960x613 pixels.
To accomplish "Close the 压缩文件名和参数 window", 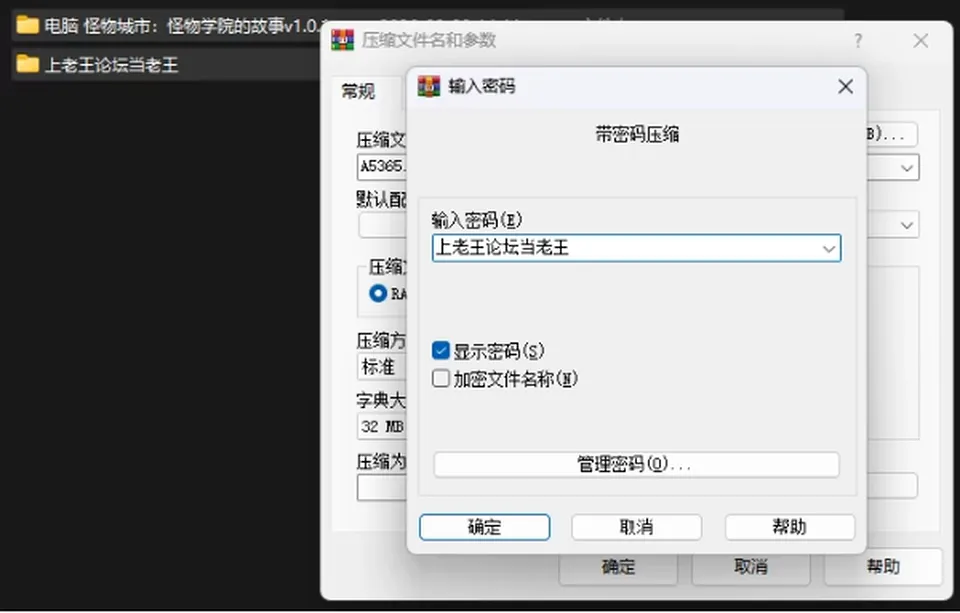I will [x=920, y=40].
